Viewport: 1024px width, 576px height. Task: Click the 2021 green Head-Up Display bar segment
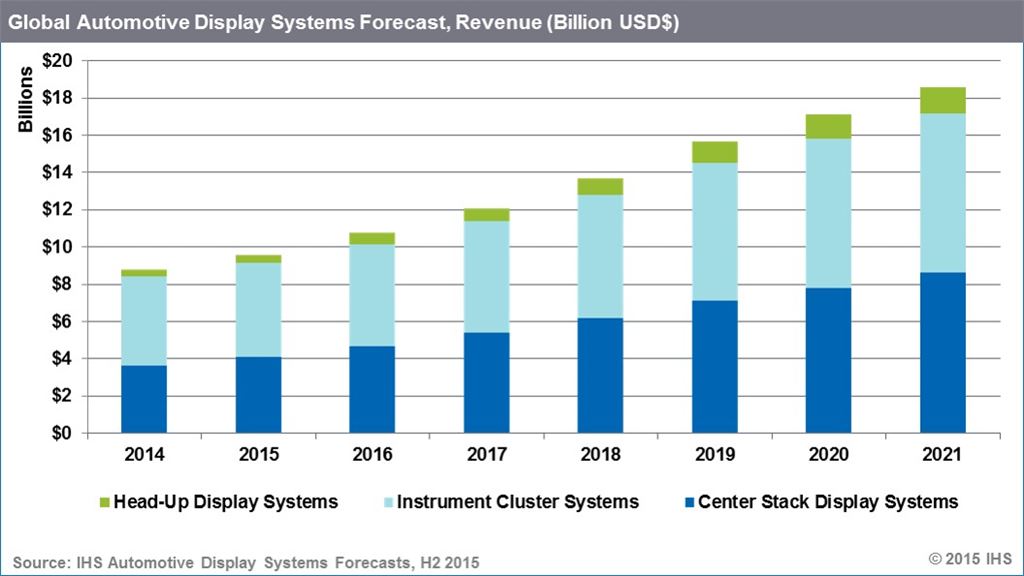point(943,100)
